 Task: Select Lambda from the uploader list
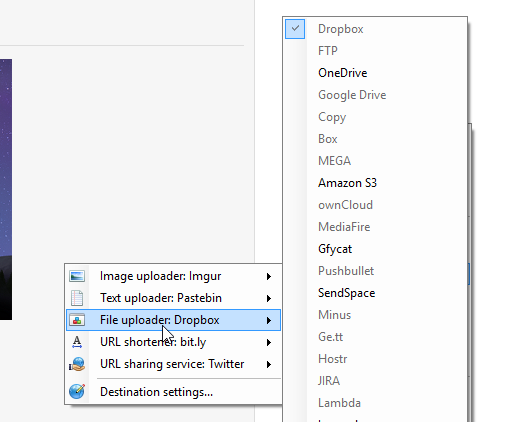click(375, 403)
